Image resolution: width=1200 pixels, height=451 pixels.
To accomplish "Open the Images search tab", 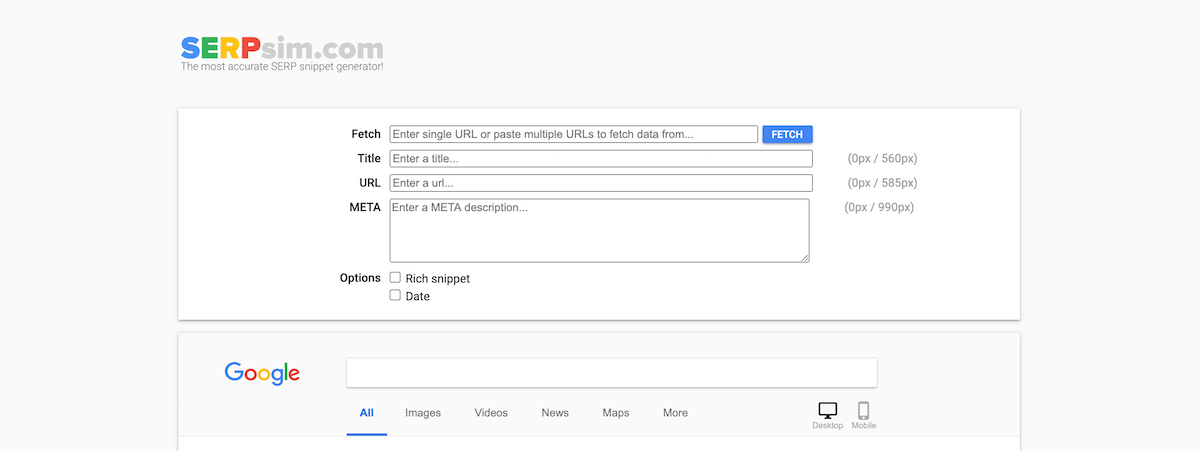I will pyautogui.click(x=423, y=413).
